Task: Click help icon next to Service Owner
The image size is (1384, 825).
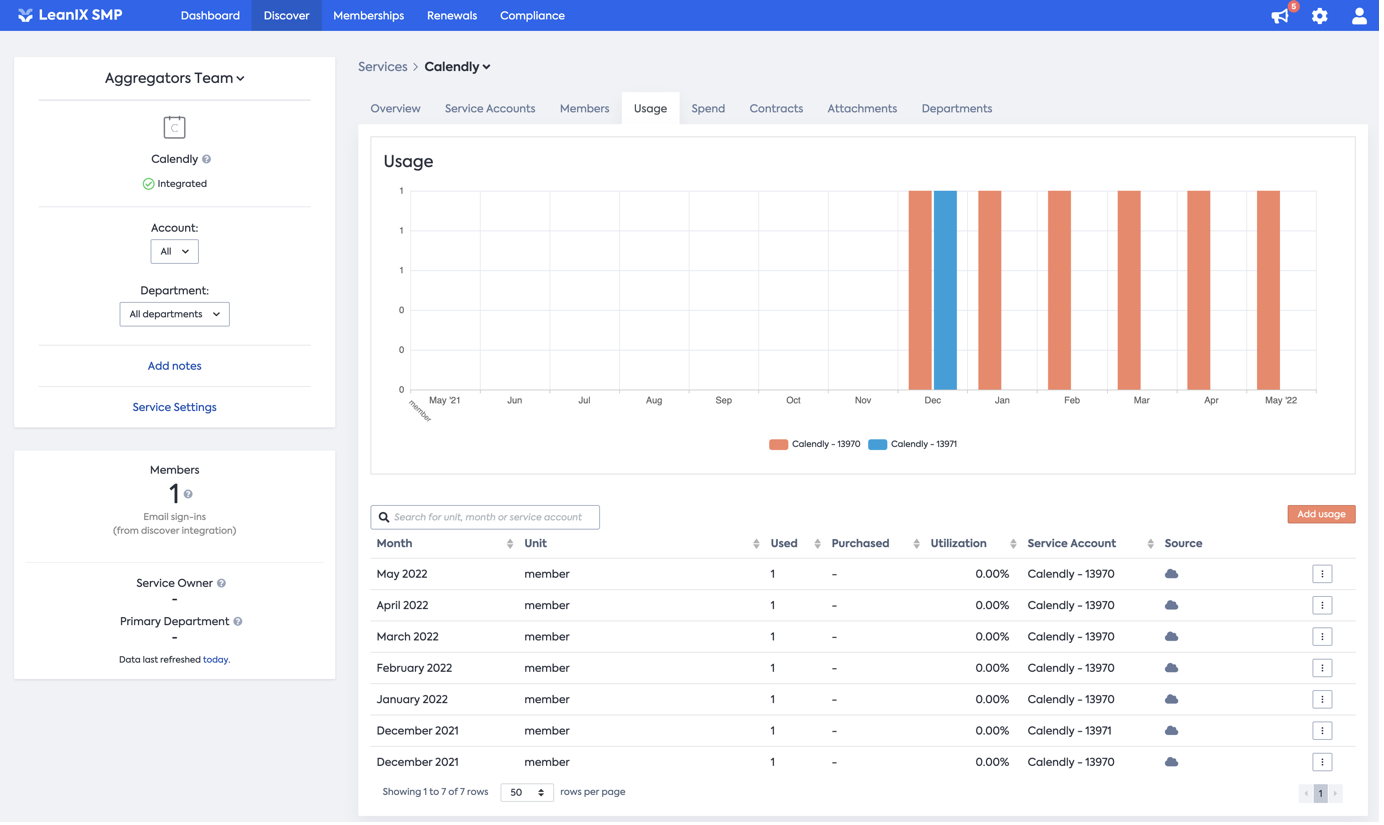Action: tap(222, 585)
